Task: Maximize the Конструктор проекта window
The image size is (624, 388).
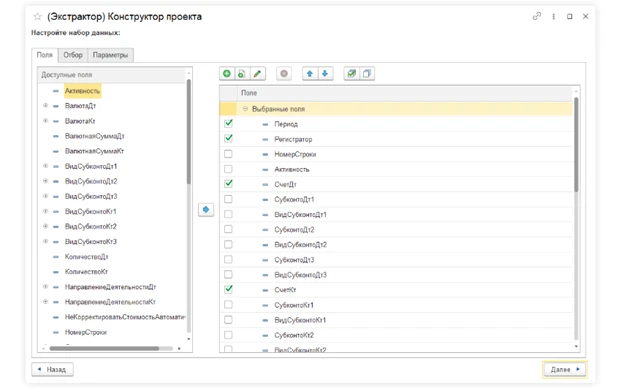Action: [569, 16]
